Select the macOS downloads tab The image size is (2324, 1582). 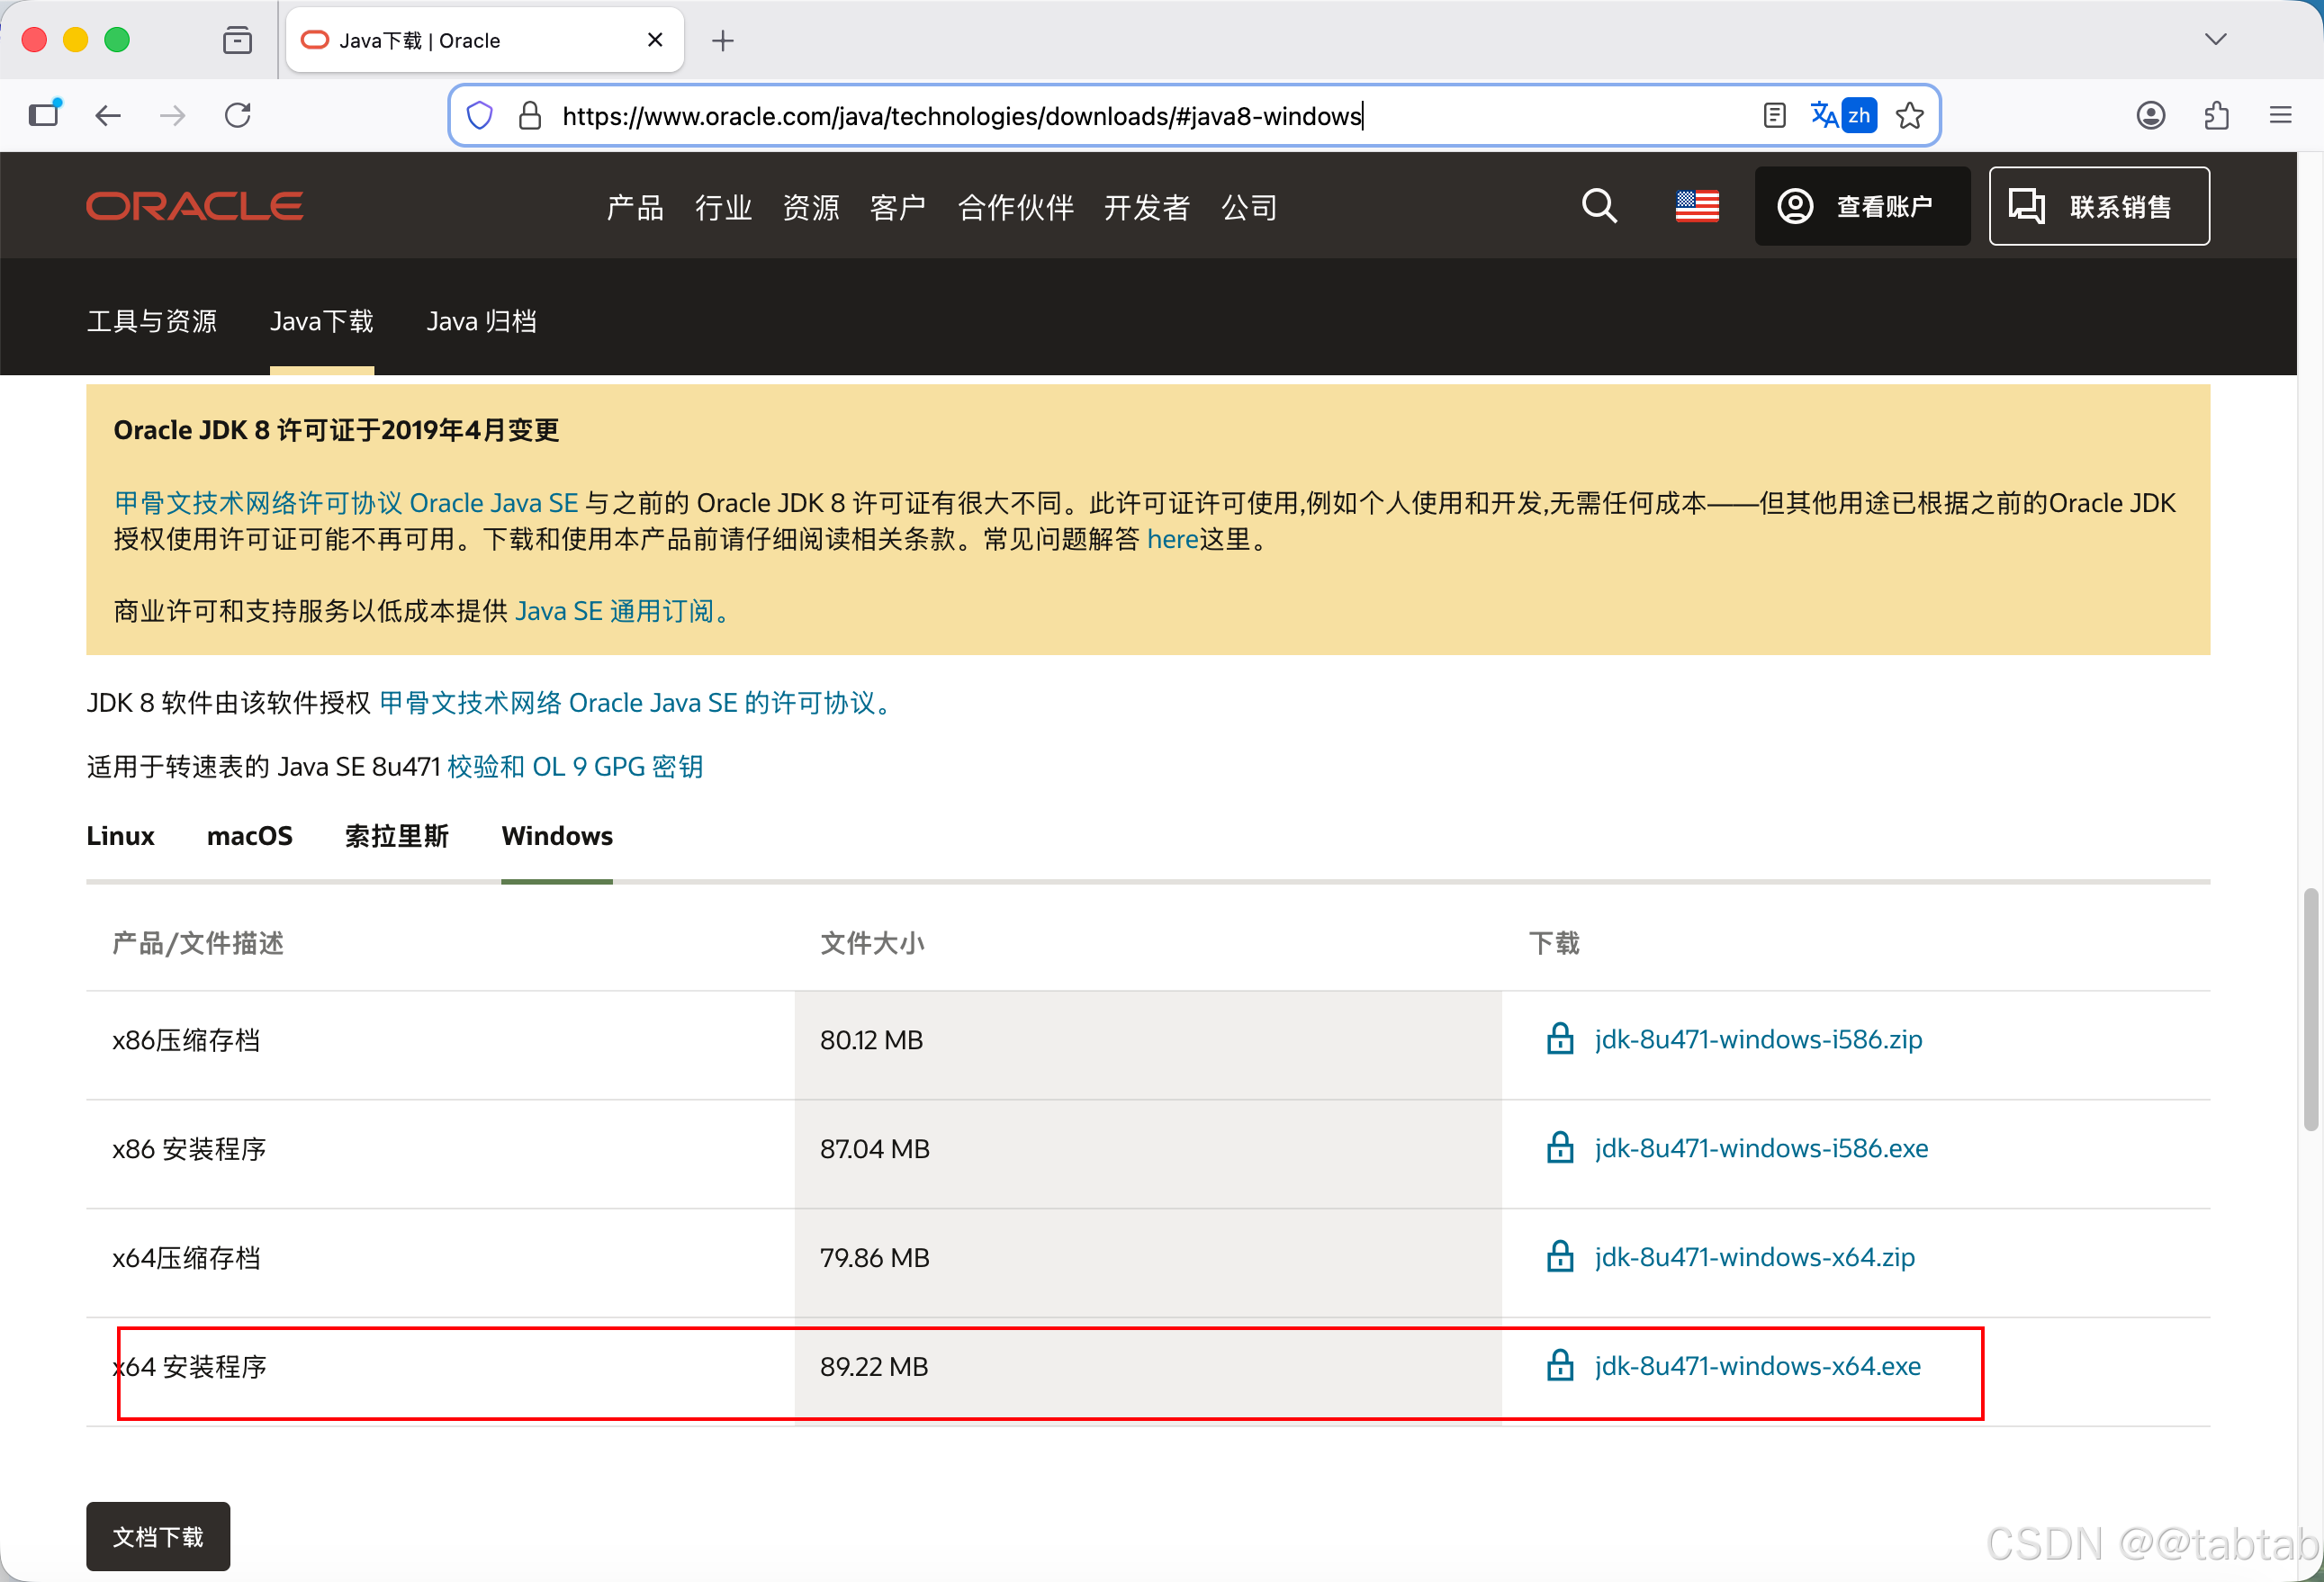(x=249, y=836)
